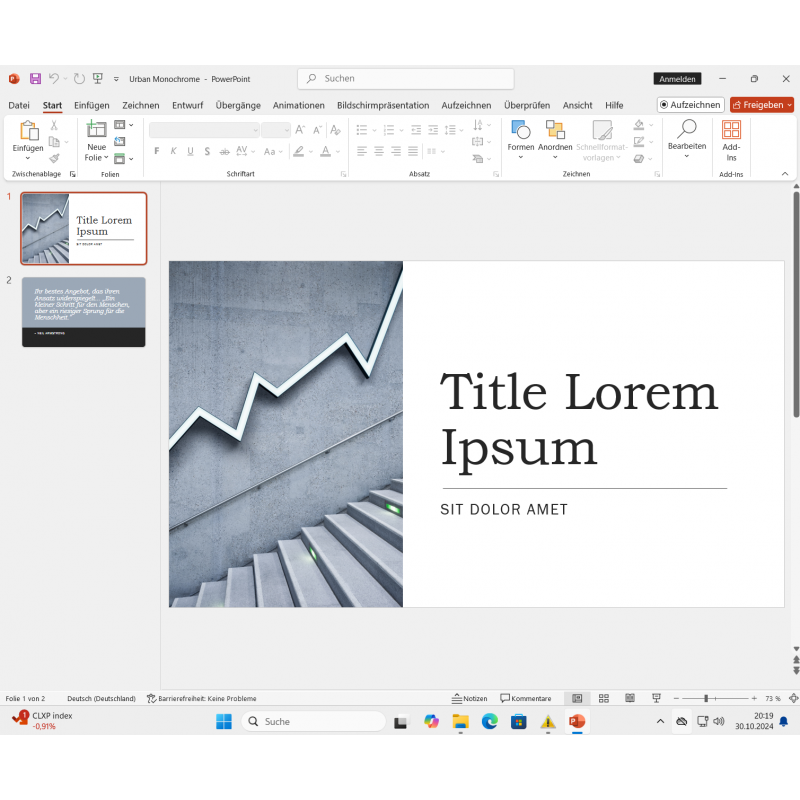The image size is (800, 800).
Task: Toggle the Aufzeichnen record button
Action: (690, 105)
